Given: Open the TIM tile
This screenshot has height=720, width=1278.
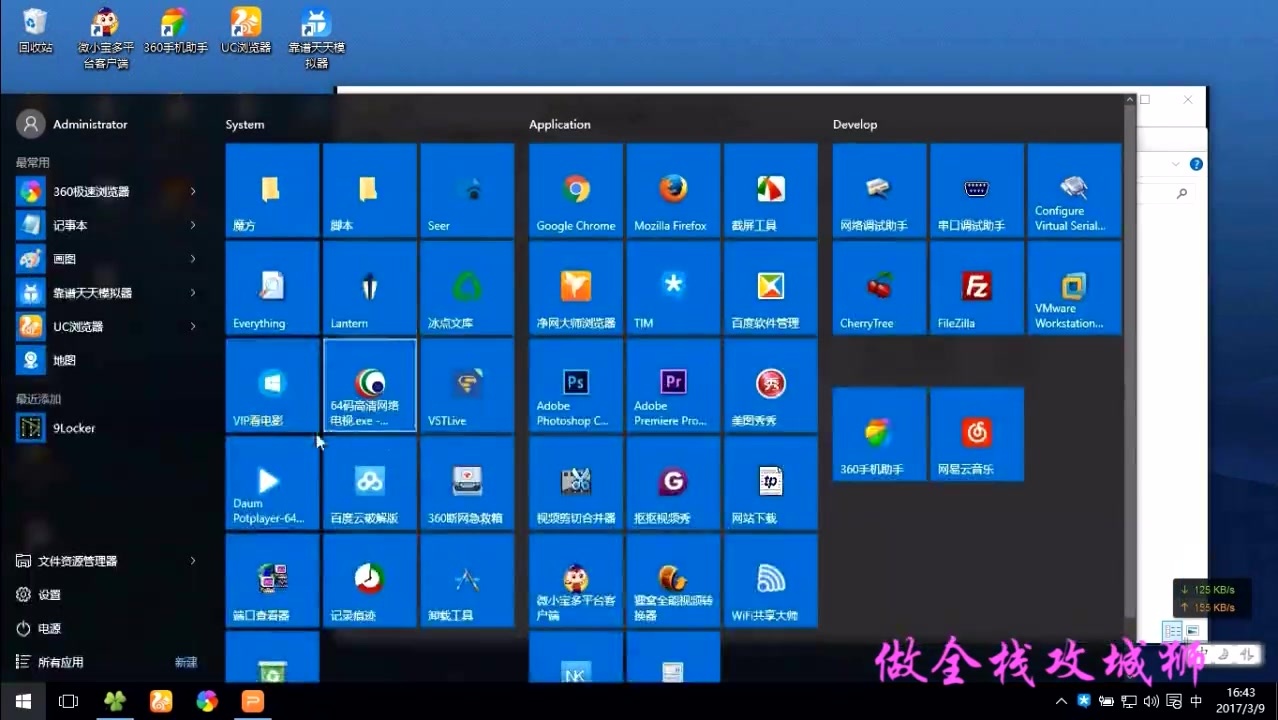Looking at the screenshot, I should coord(673,288).
